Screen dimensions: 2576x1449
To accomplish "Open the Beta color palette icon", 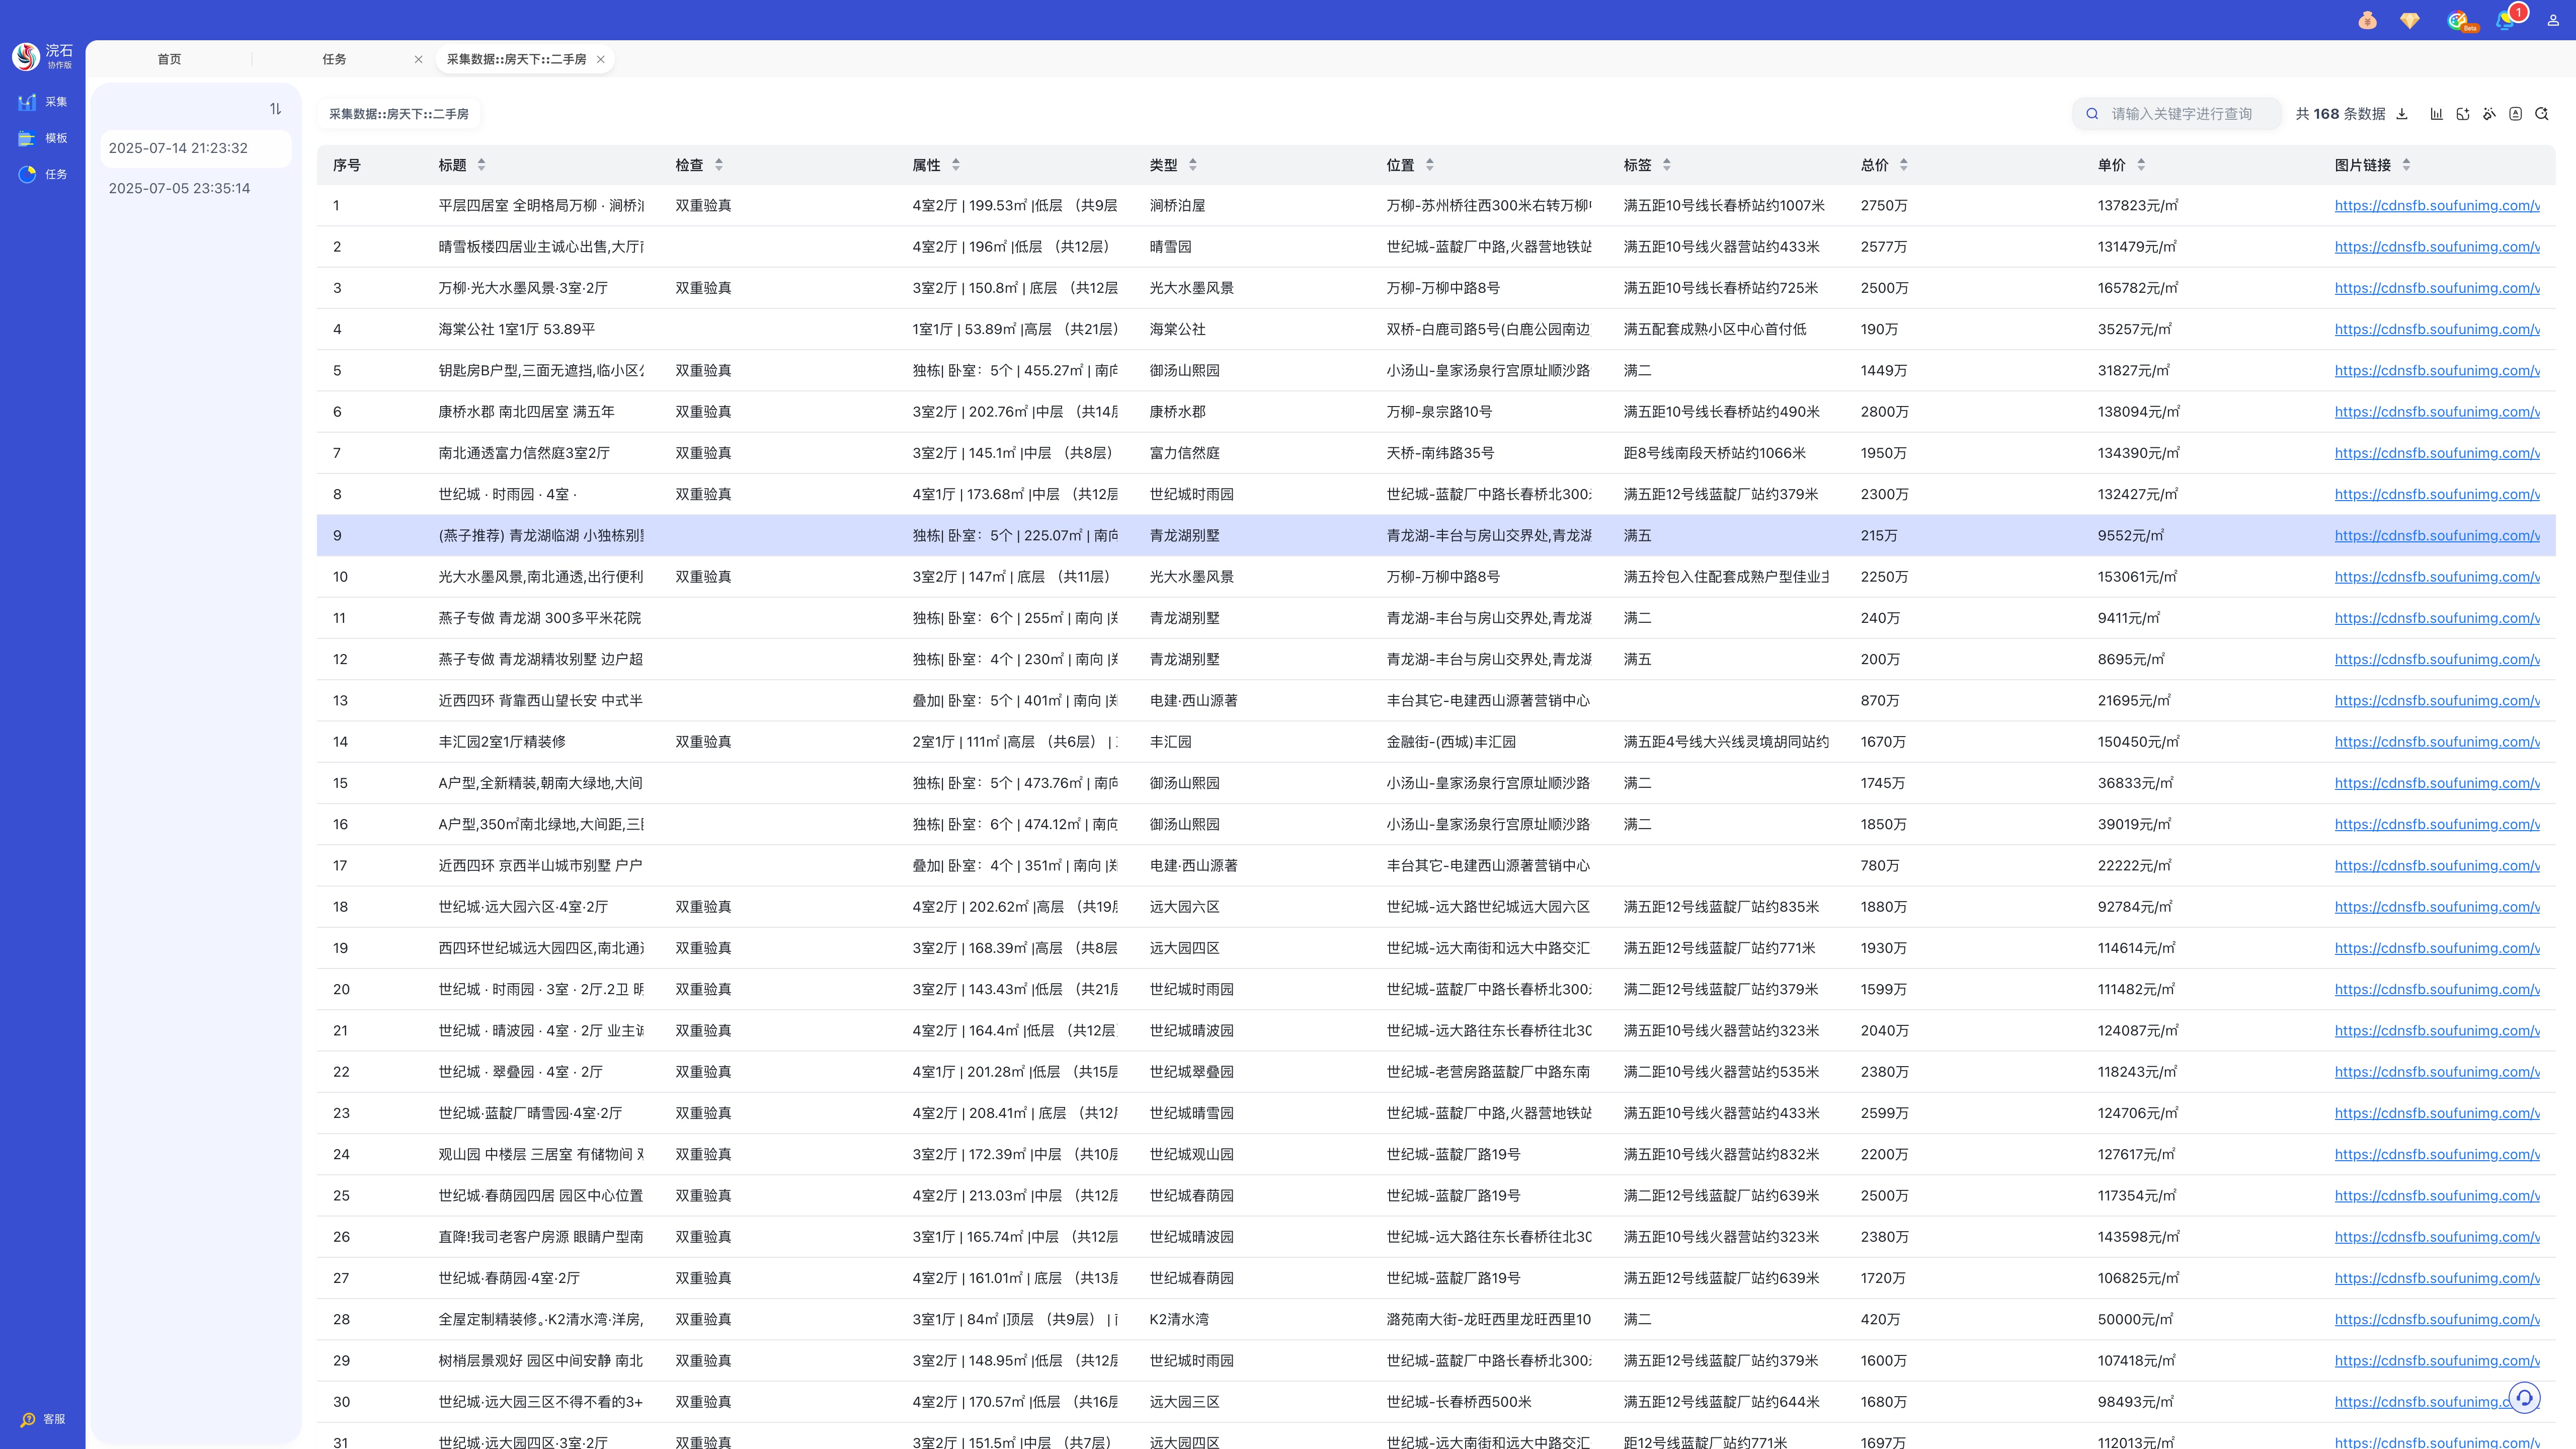I will pyautogui.click(x=2458, y=20).
